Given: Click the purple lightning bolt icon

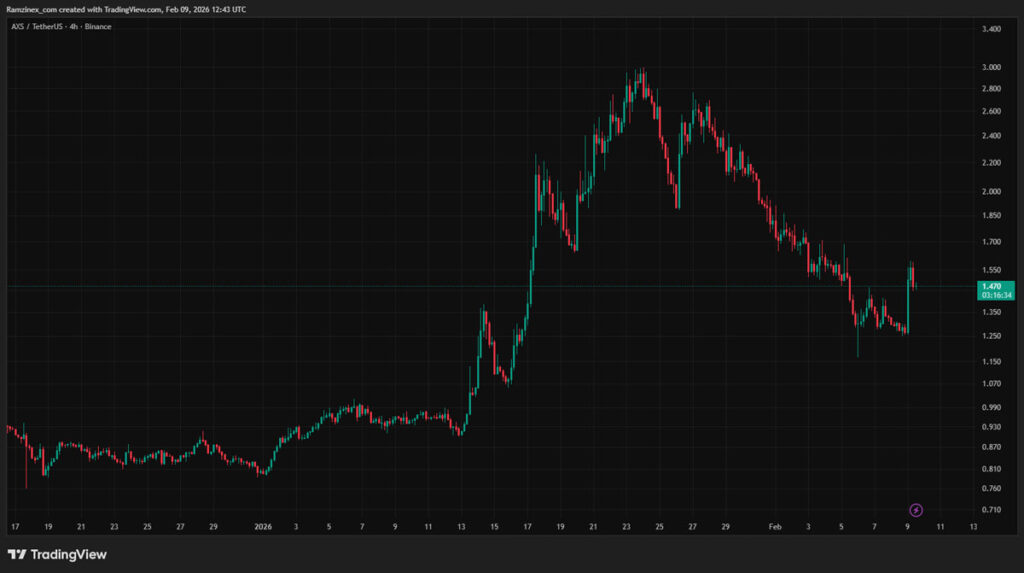Looking at the screenshot, I should point(916,510).
